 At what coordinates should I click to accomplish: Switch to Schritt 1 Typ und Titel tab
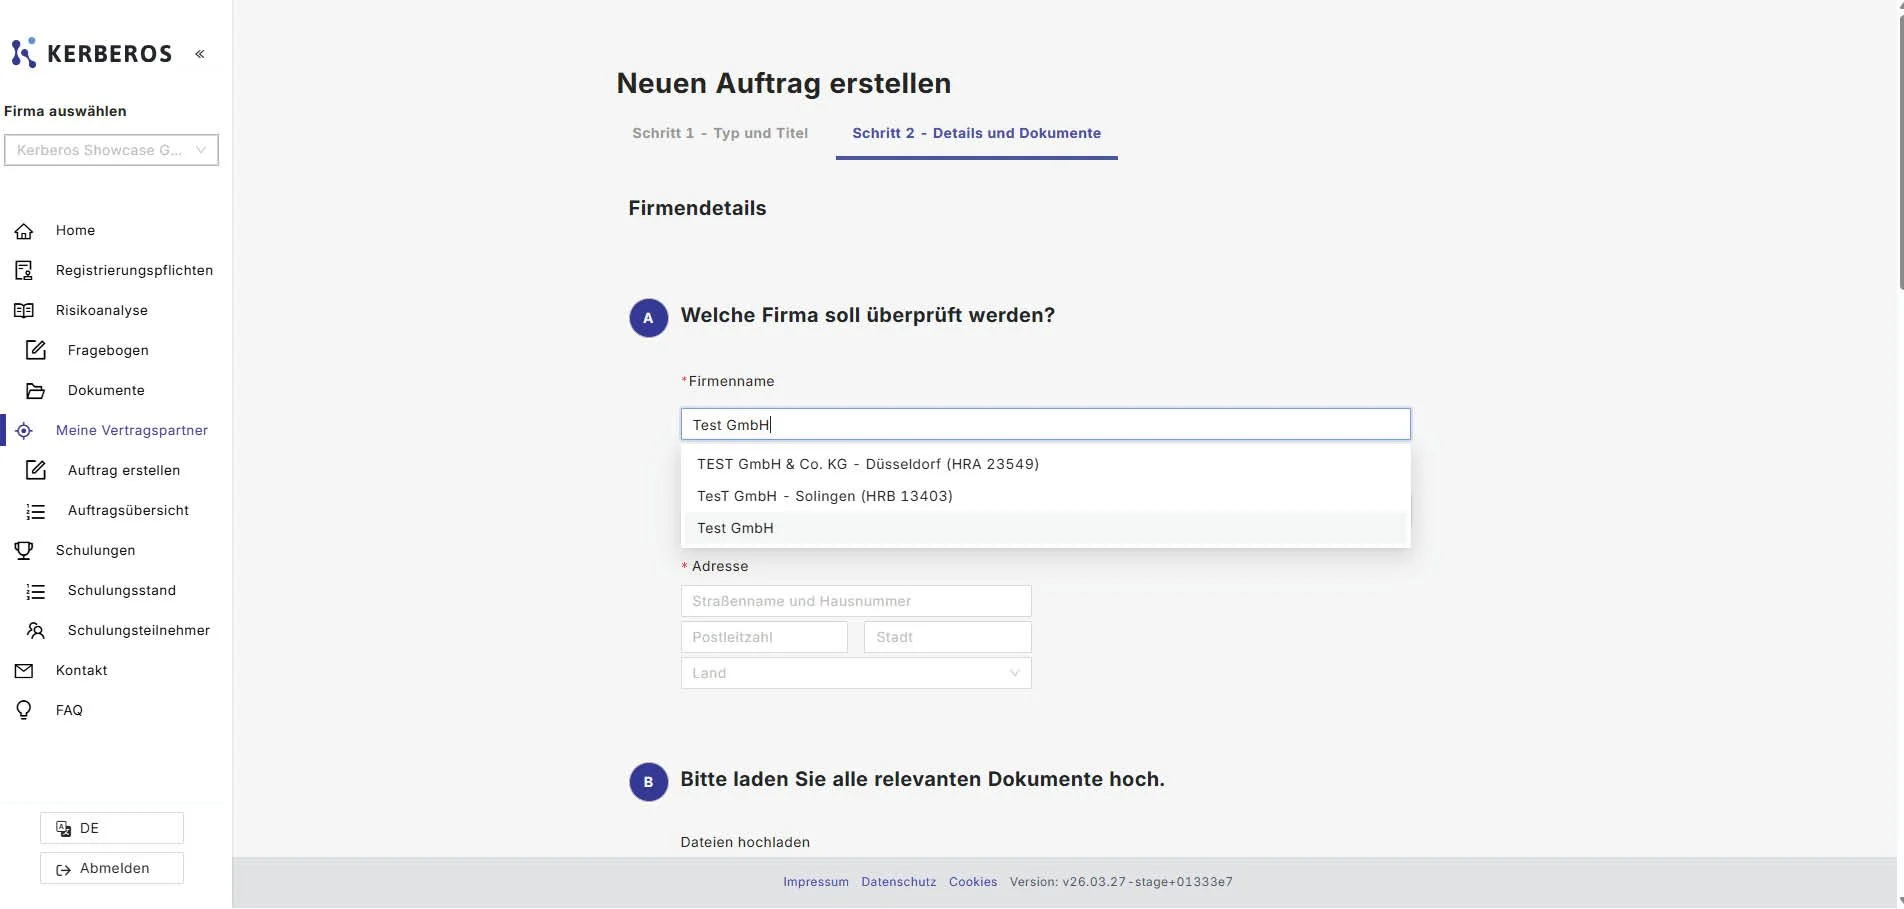[x=720, y=133]
